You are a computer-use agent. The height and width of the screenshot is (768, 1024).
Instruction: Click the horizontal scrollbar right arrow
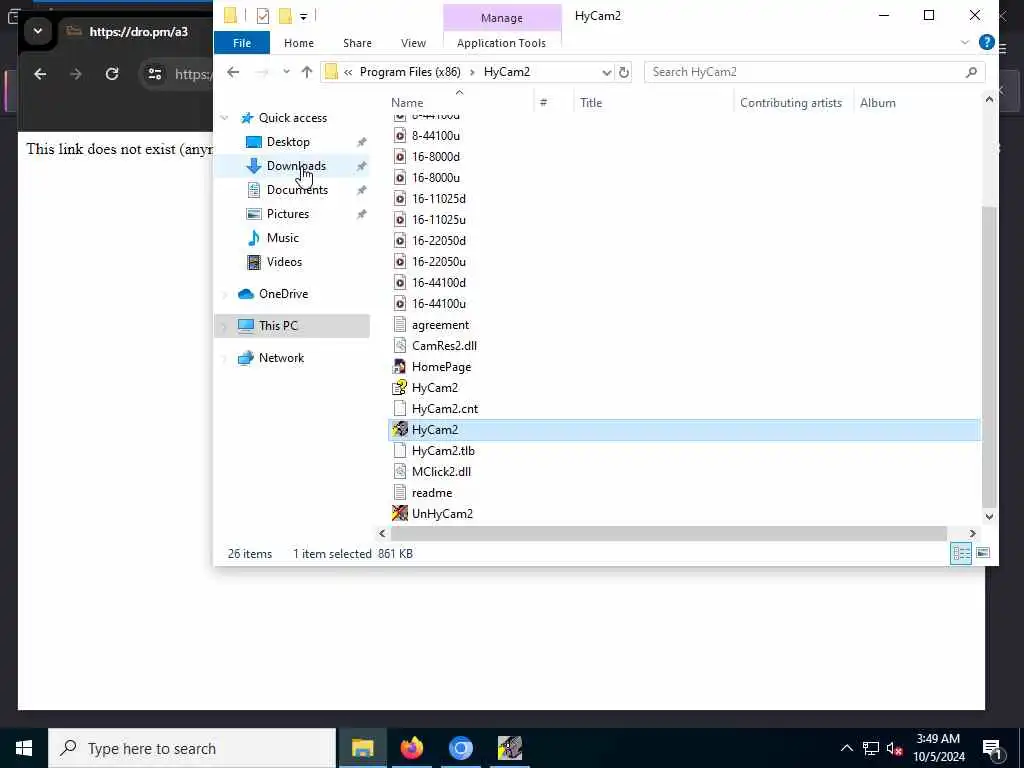click(x=972, y=534)
